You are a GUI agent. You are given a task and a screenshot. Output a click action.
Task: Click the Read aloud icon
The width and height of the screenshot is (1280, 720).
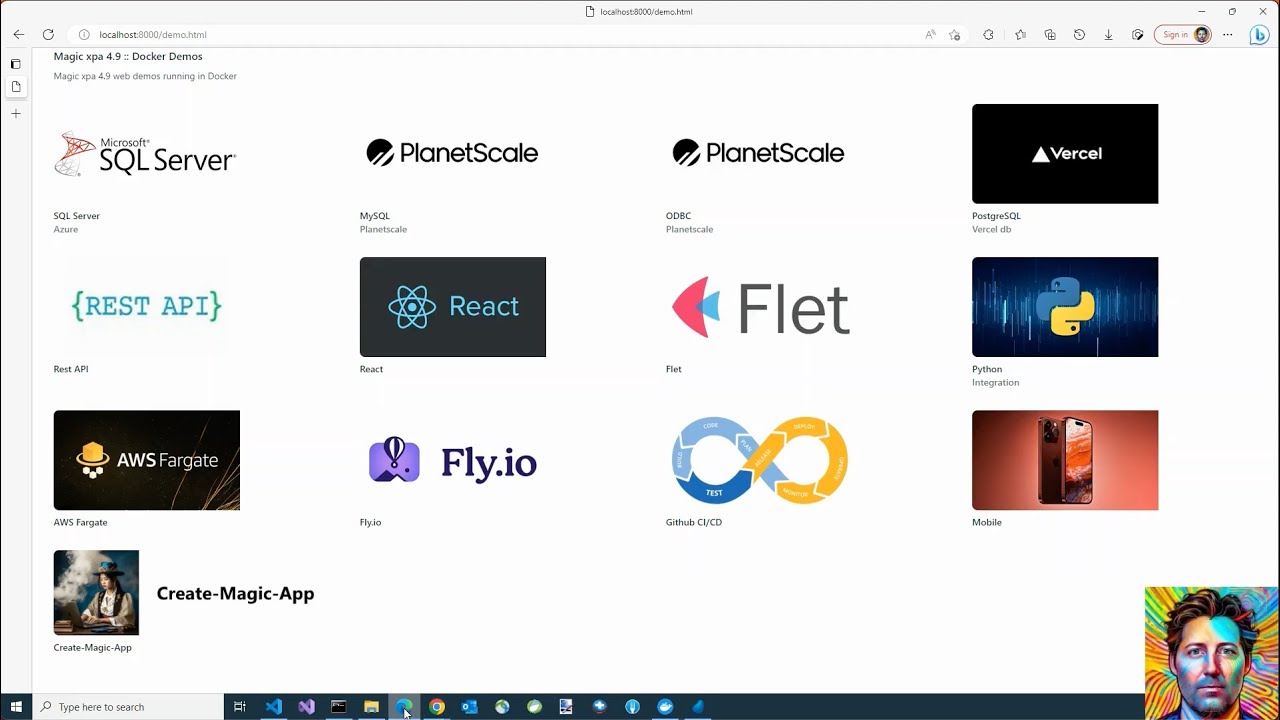coord(930,34)
